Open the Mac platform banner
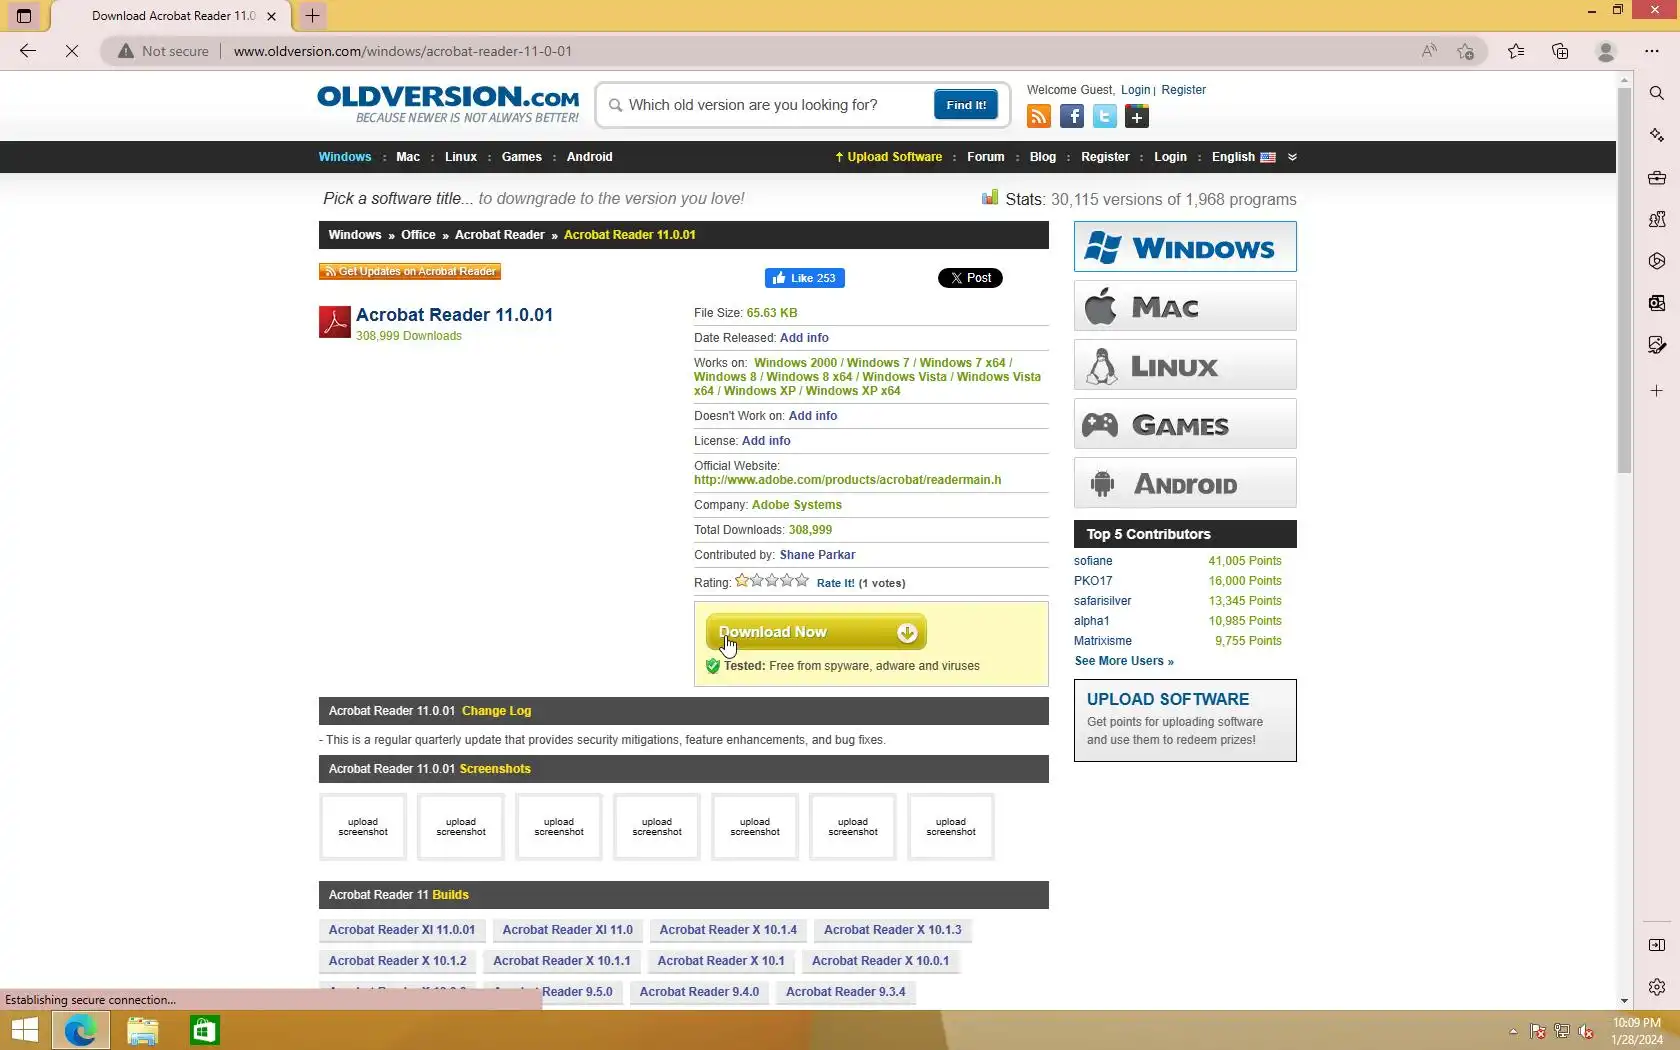 (1185, 306)
